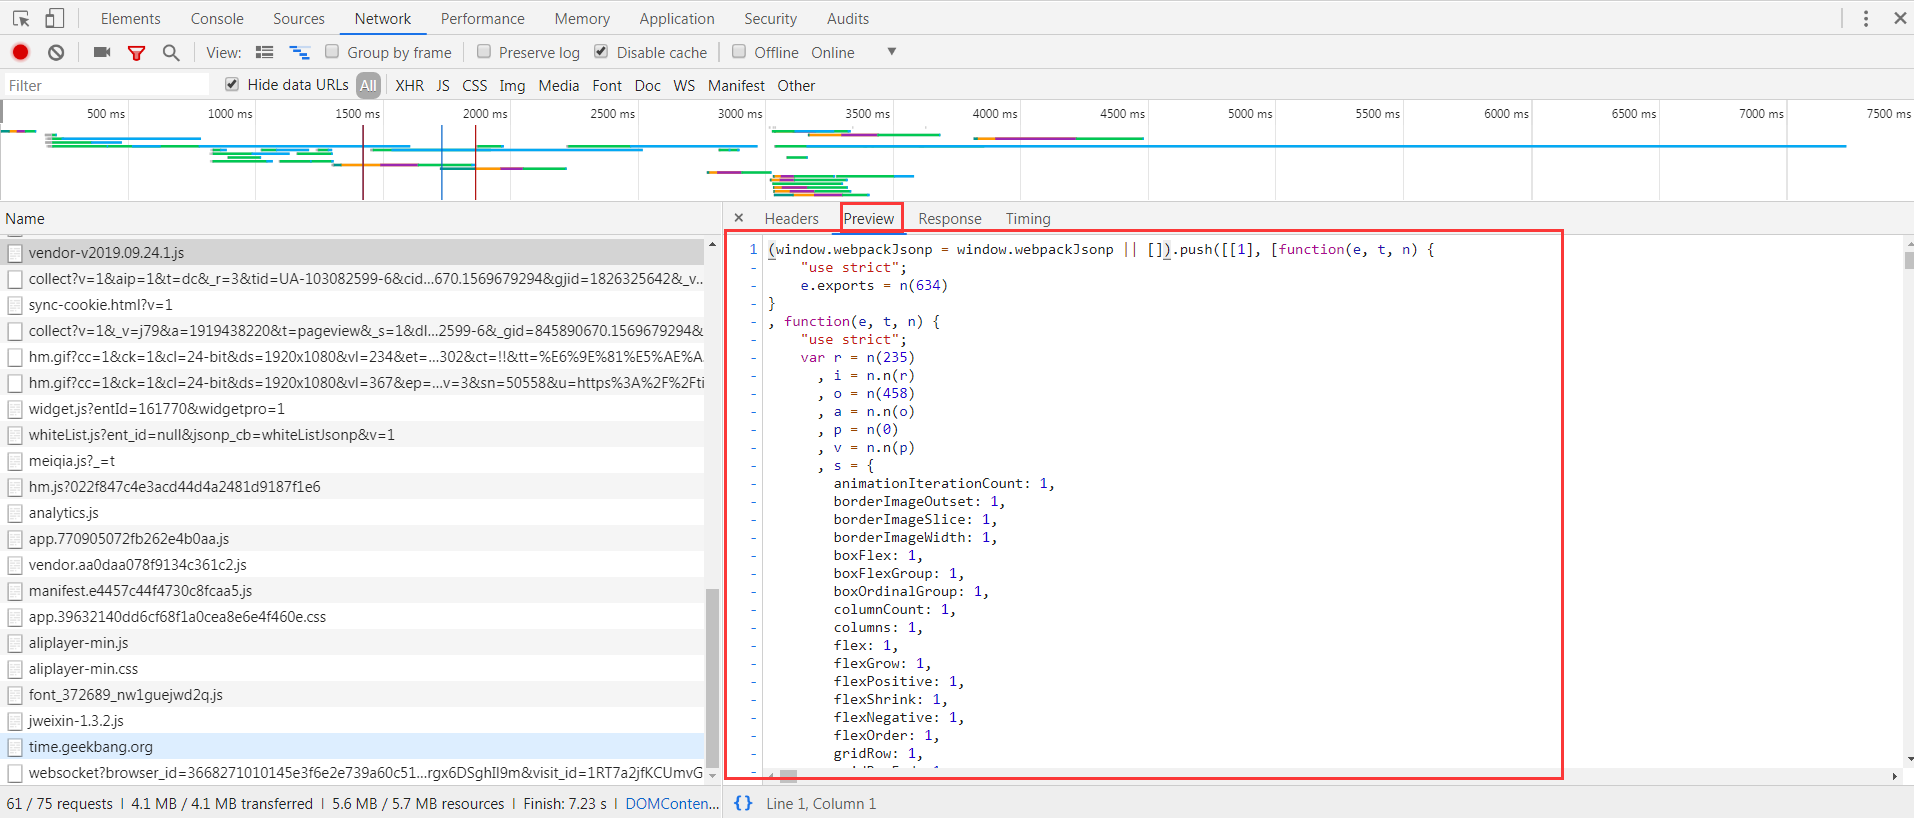The image size is (1914, 818).
Task: Click the pretty print braces icon
Action: (743, 803)
